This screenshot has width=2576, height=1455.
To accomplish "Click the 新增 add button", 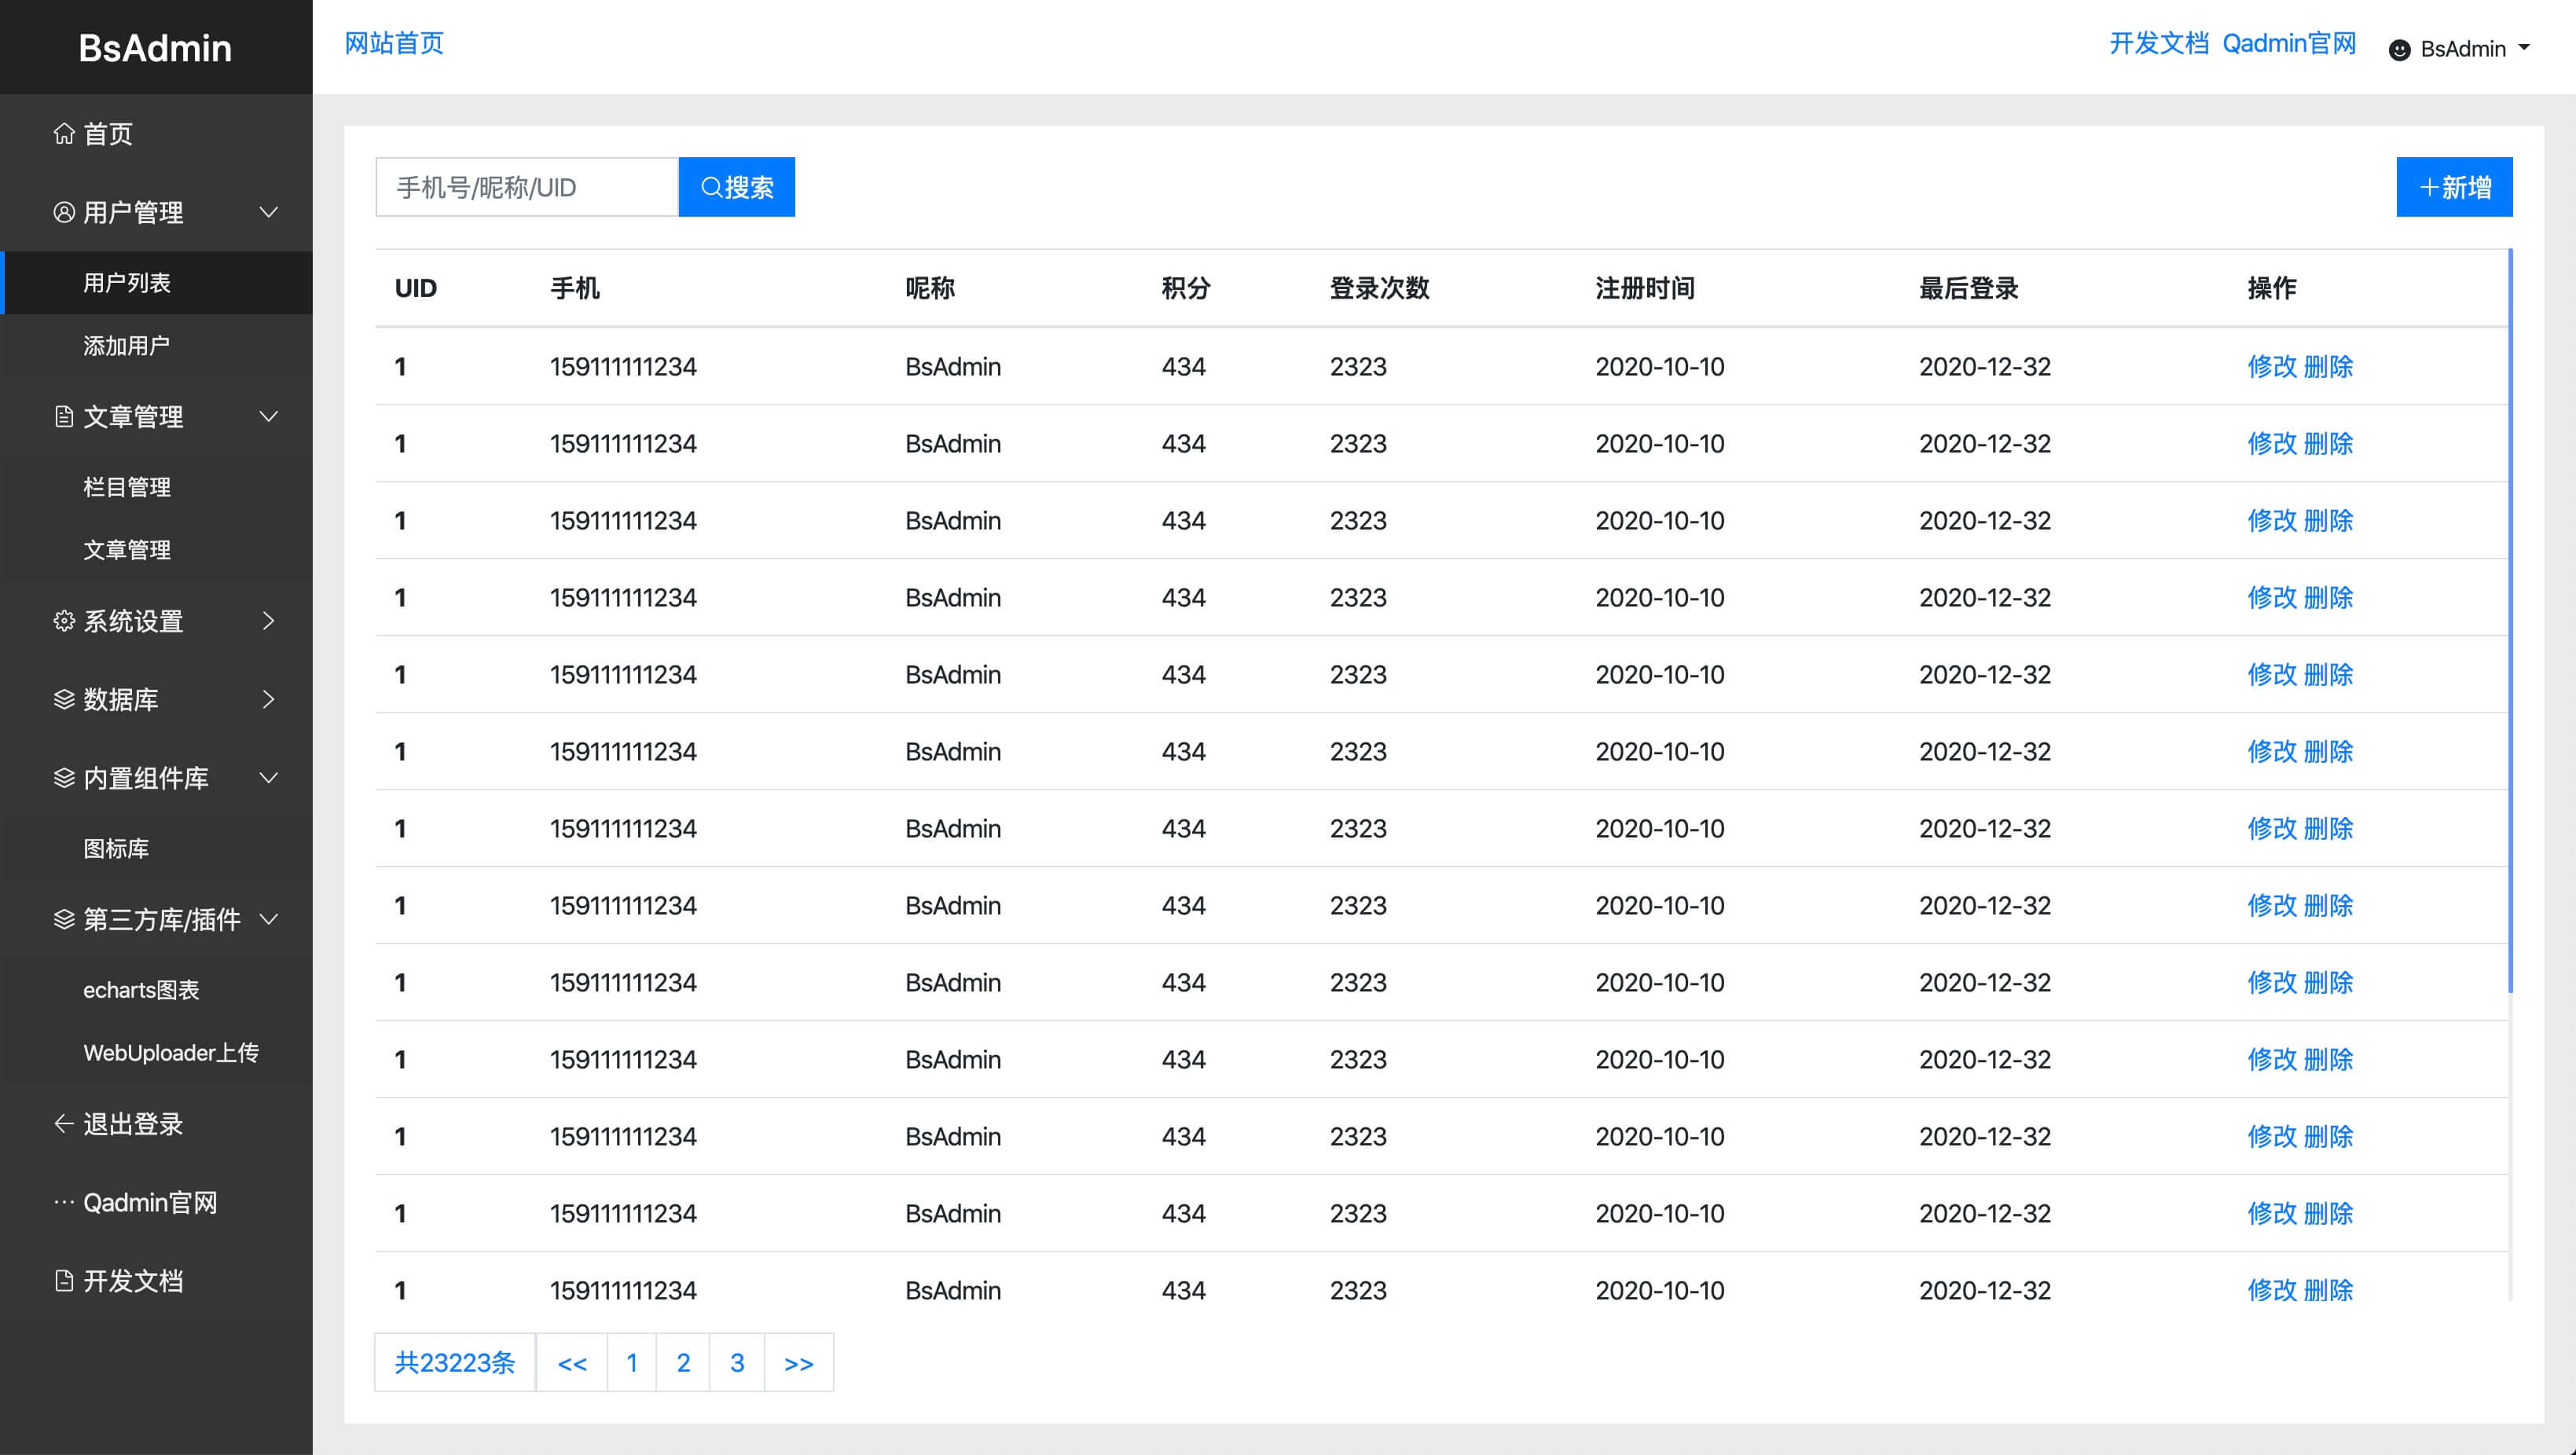I will (2454, 187).
